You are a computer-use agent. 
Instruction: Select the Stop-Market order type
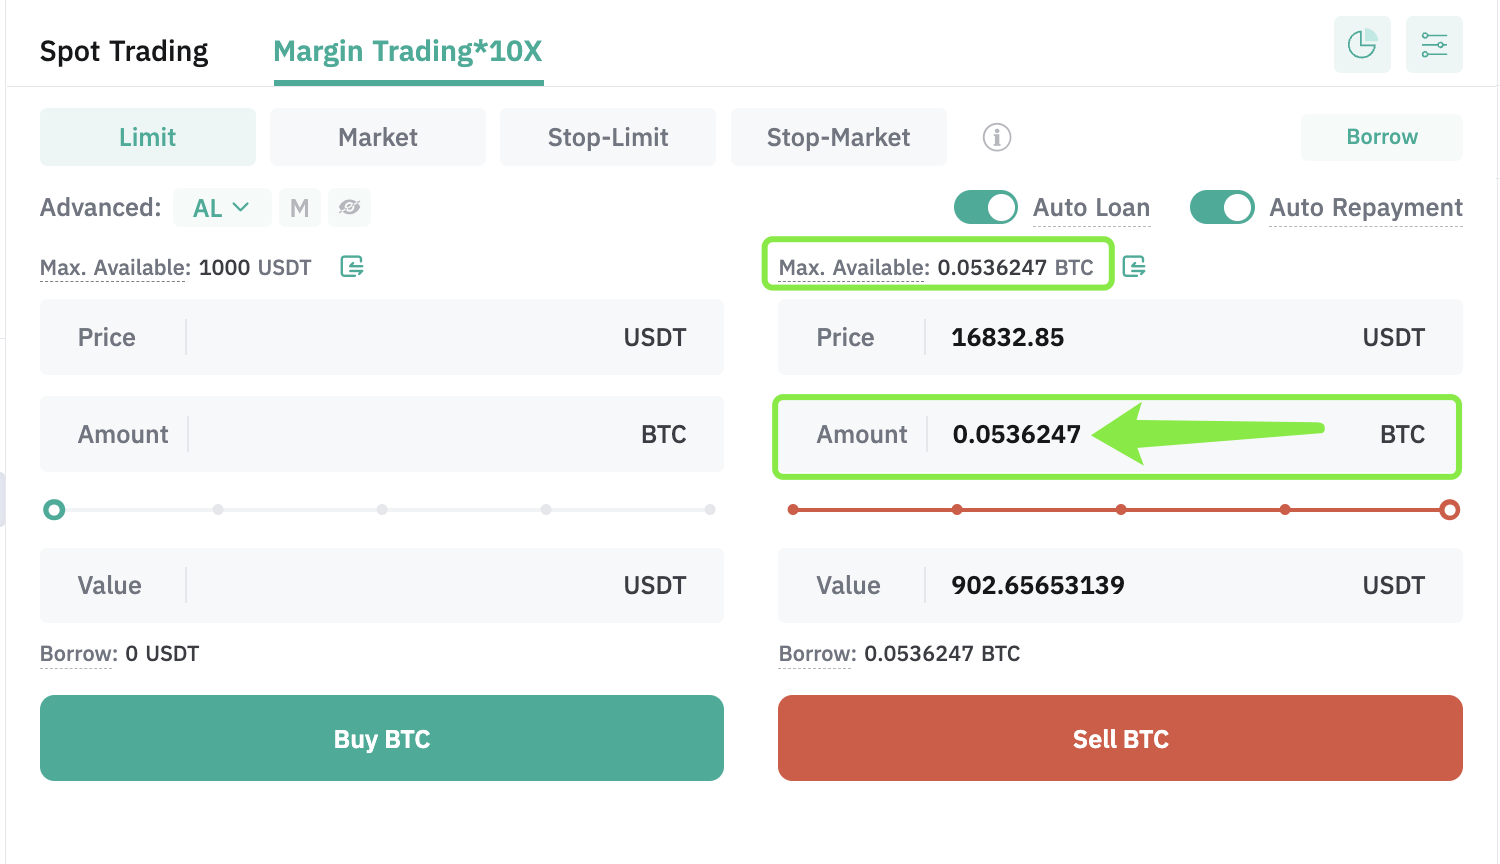click(839, 137)
